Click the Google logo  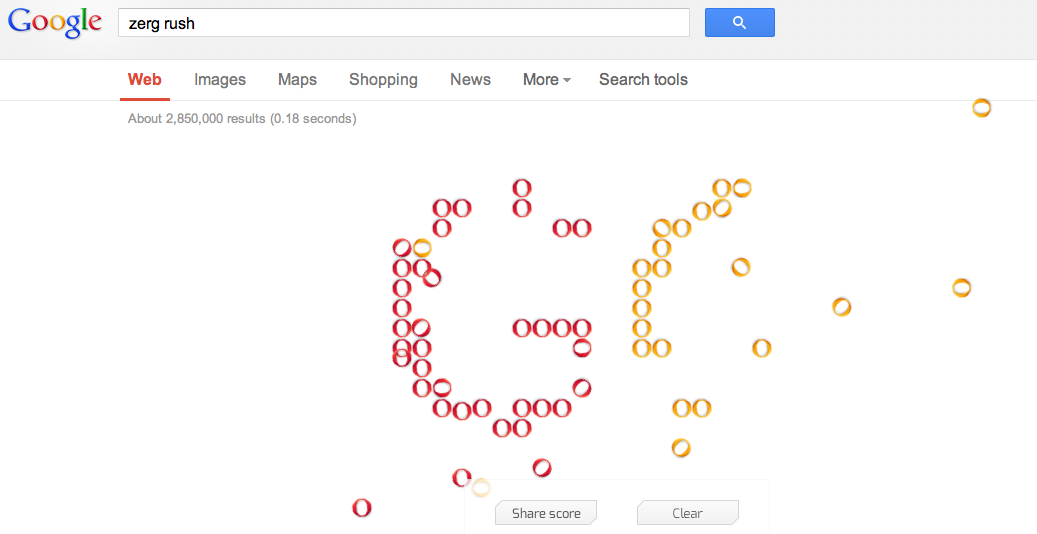click(x=55, y=23)
